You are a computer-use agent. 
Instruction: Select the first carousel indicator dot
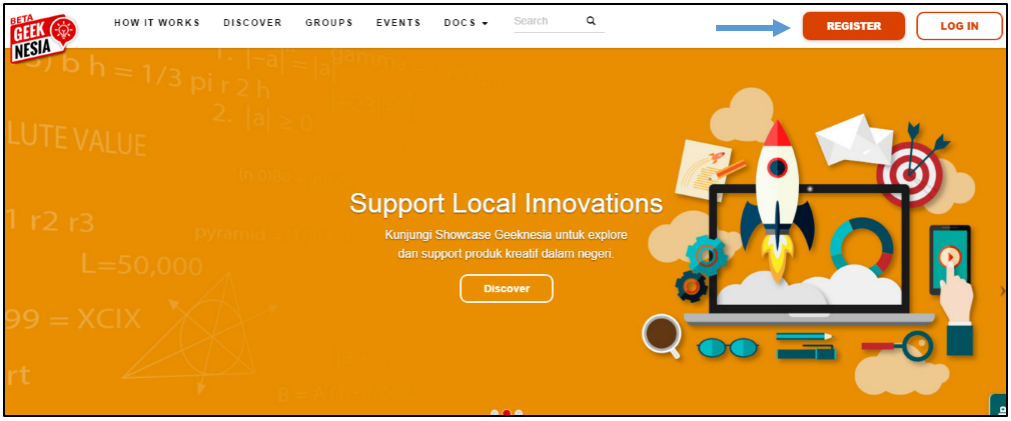[x=495, y=413]
